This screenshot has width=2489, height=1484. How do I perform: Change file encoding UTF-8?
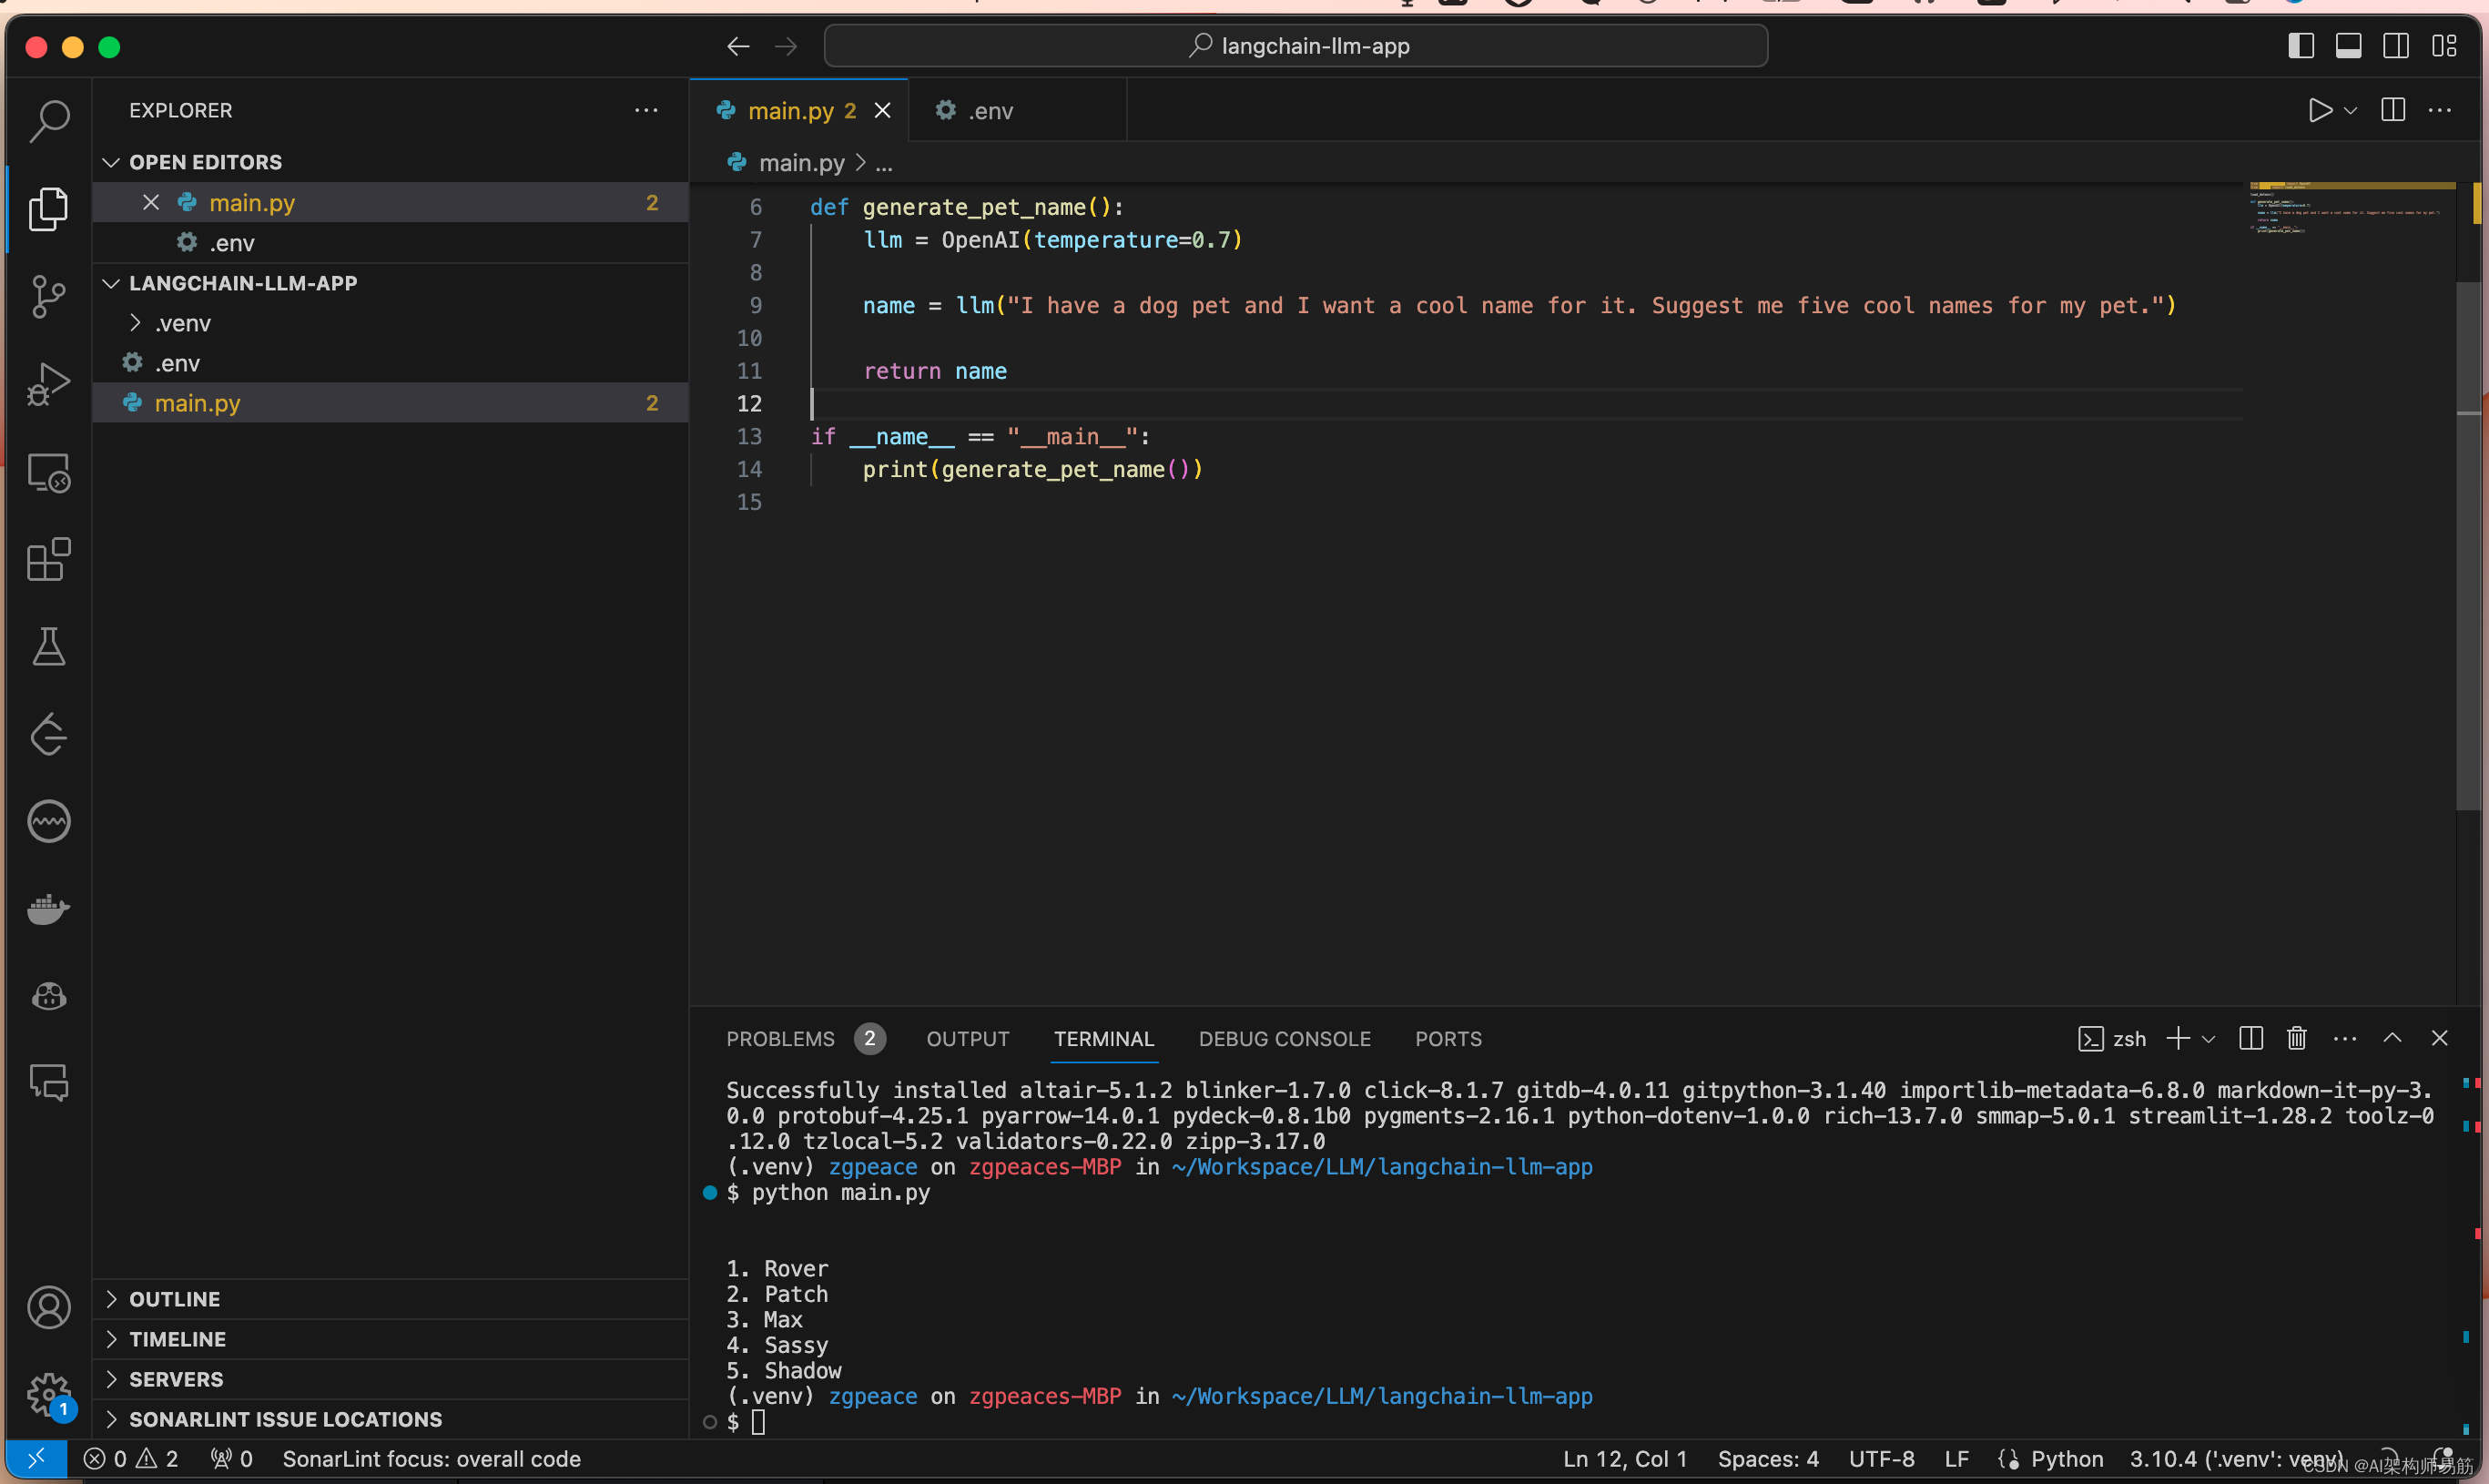click(x=1881, y=1458)
